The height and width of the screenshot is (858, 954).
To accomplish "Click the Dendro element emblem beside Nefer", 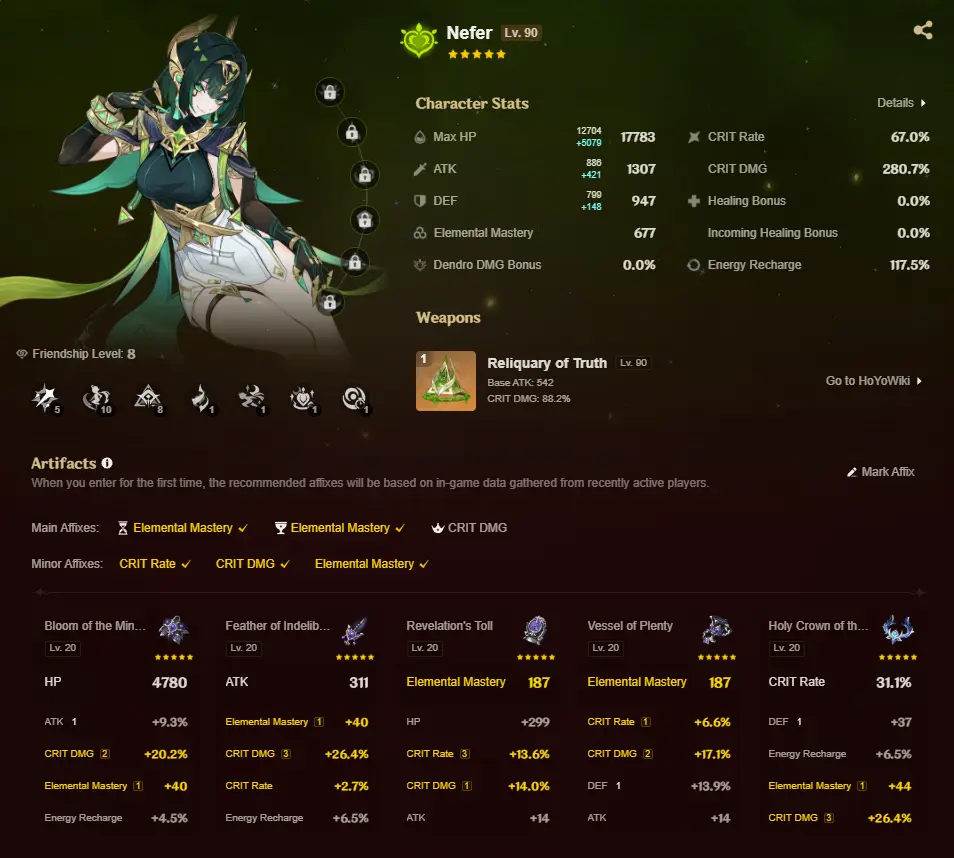I will point(419,40).
